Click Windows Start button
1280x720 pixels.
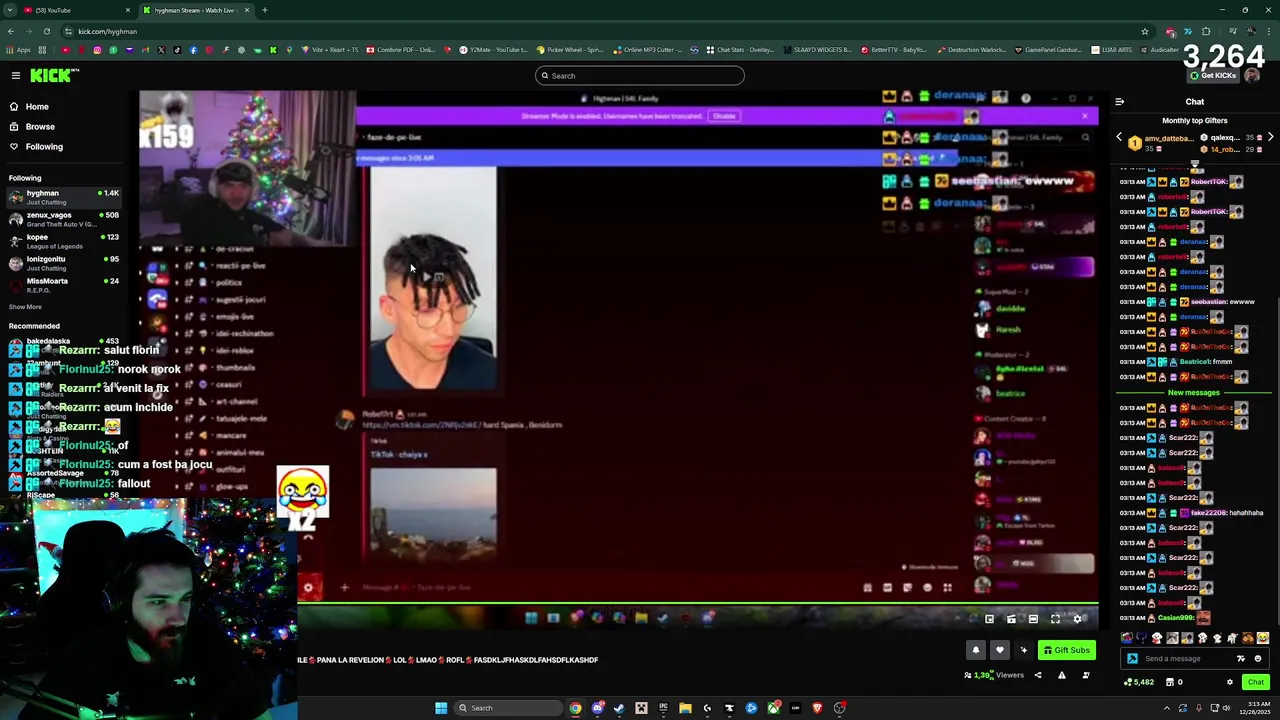click(440, 708)
